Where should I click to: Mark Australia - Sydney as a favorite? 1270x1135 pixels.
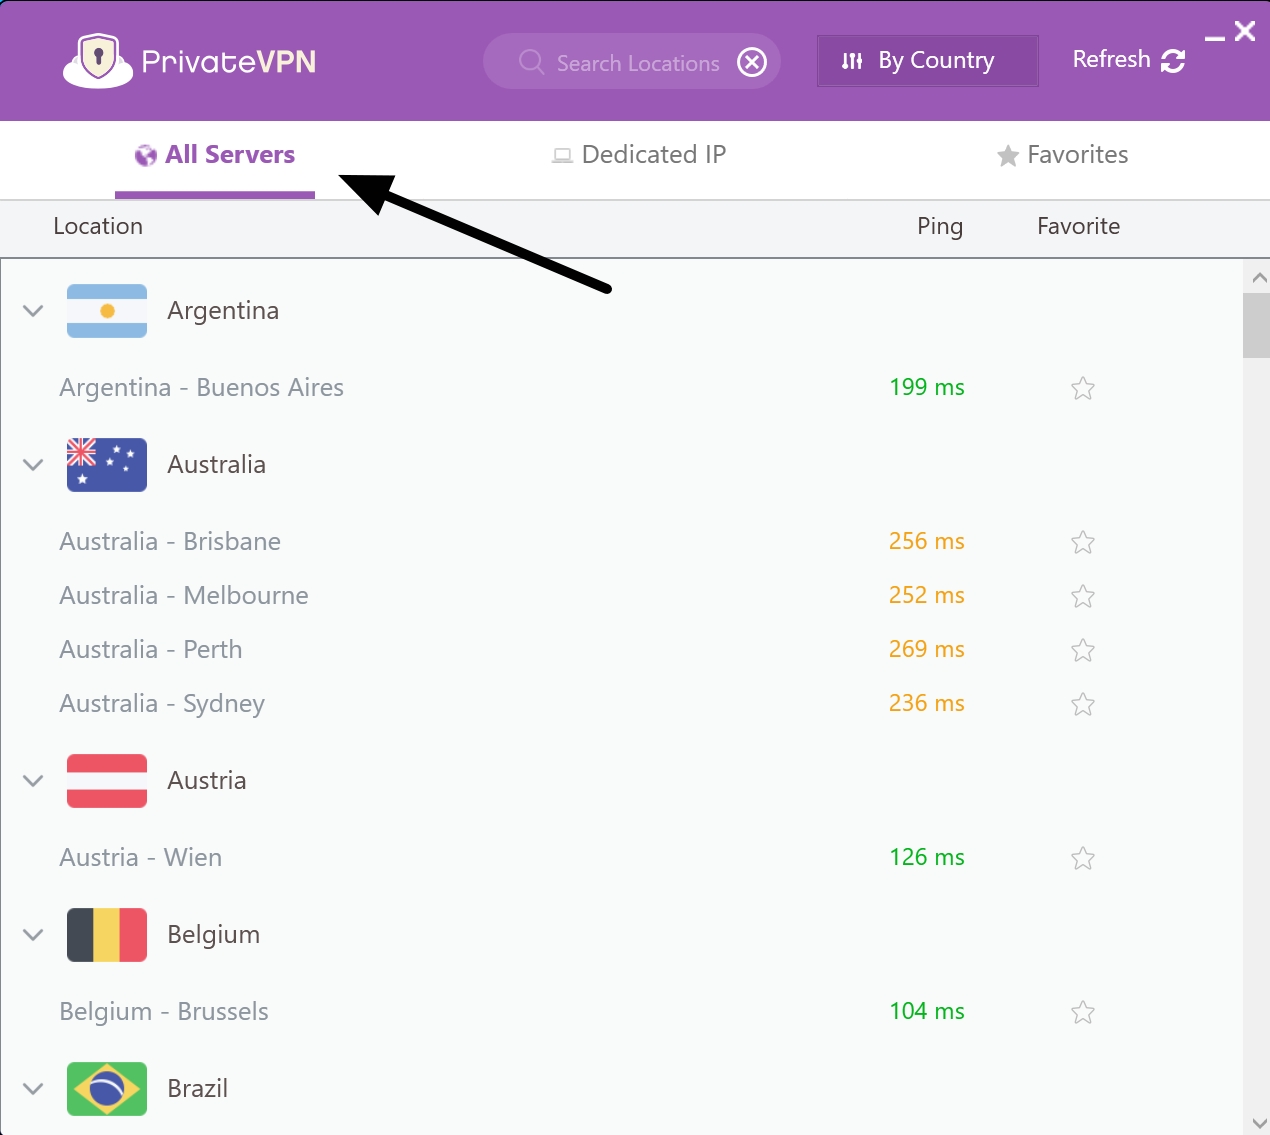tap(1083, 704)
